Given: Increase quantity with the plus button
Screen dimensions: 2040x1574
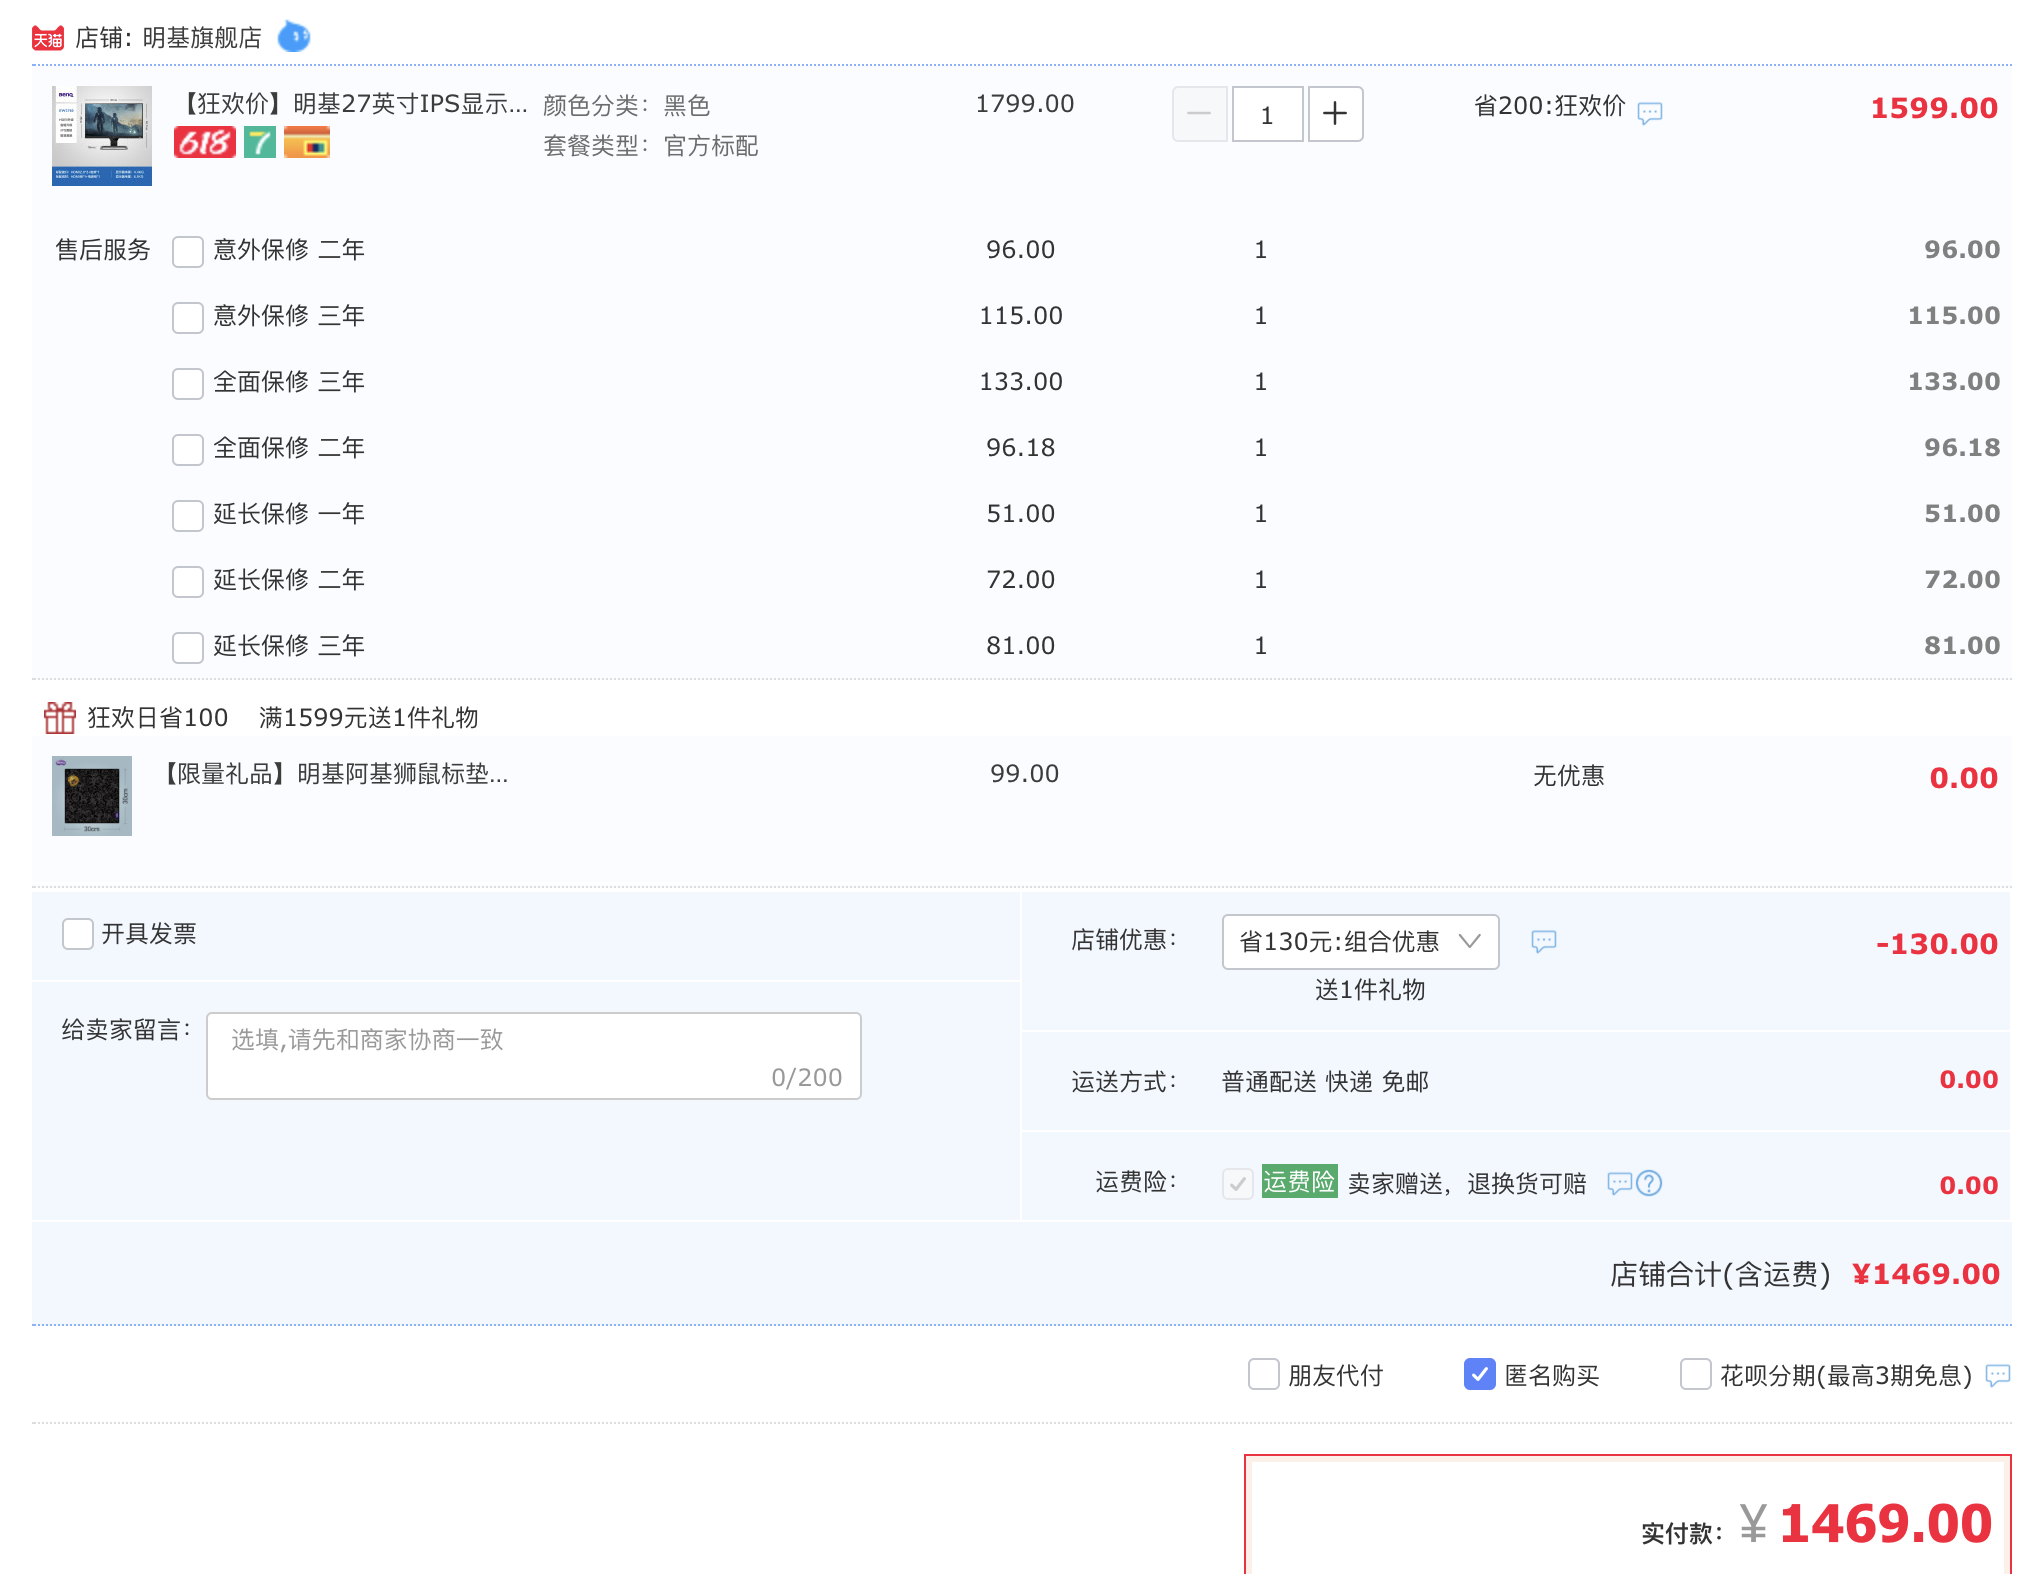Looking at the screenshot, I should tap(1335, 114).
